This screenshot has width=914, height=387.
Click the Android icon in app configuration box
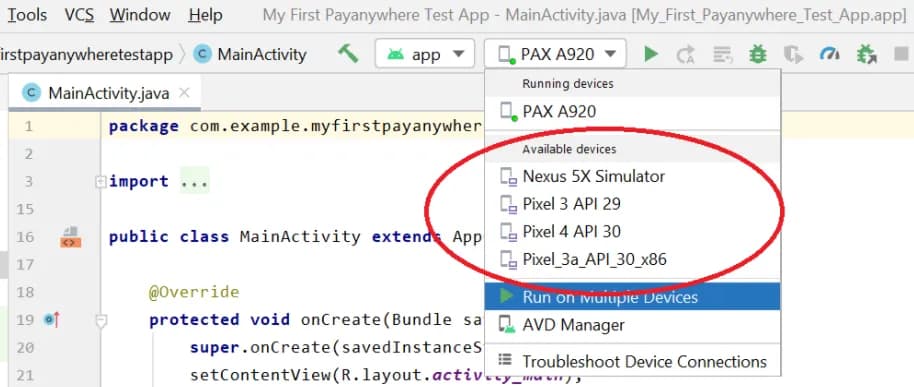click(395, 54)
